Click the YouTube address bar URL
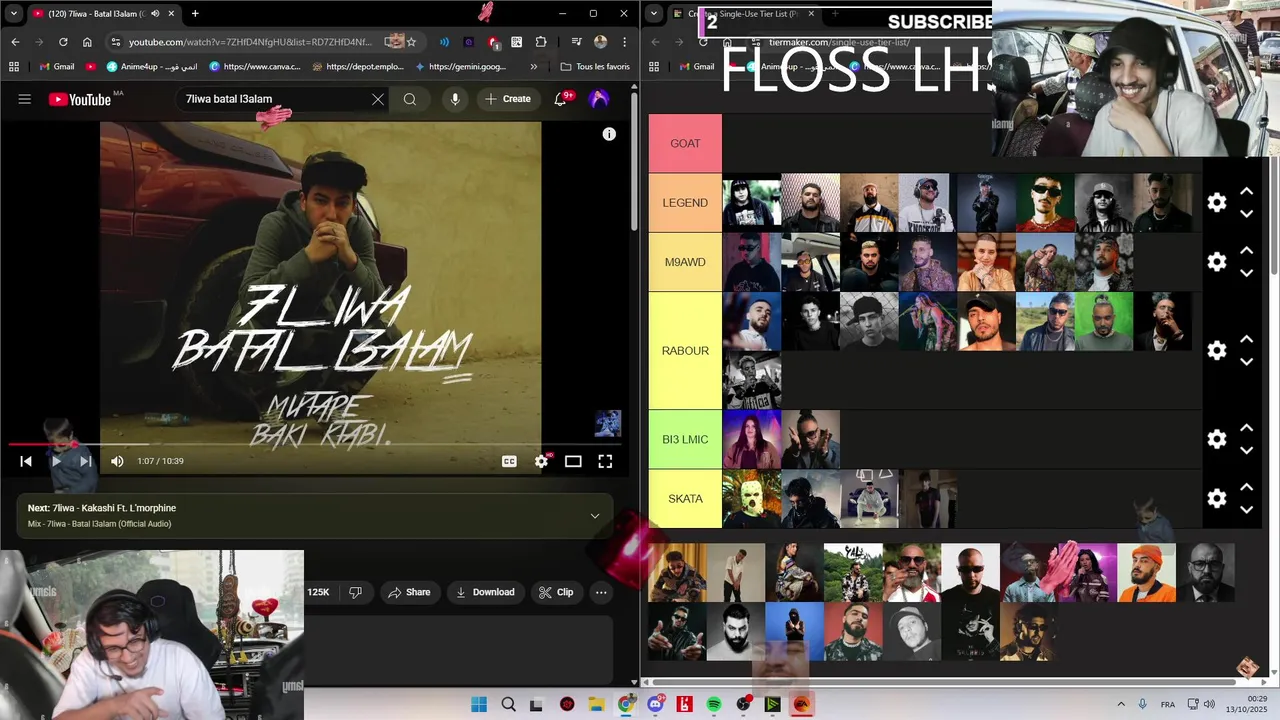 tap(250, 42)
